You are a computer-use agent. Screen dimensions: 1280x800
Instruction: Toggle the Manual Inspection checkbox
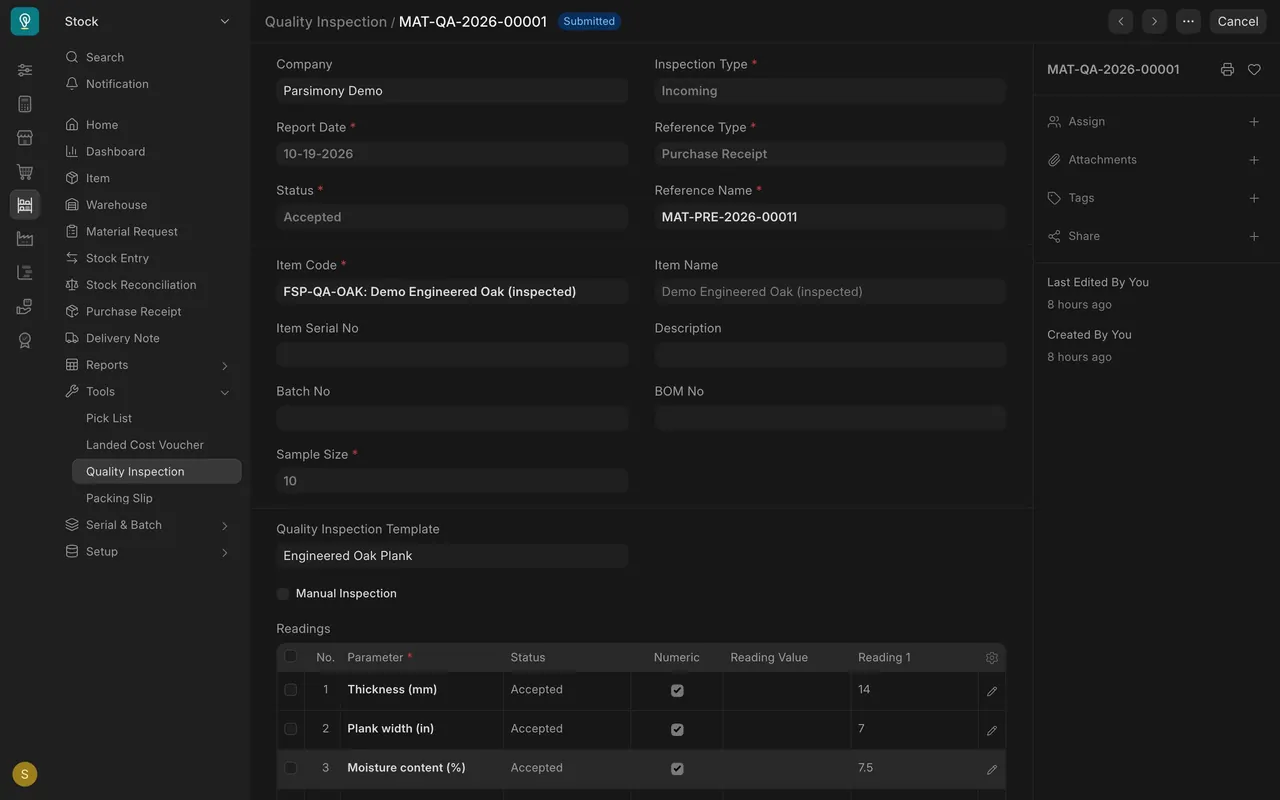pyautogui.click(x=283, y=594)
